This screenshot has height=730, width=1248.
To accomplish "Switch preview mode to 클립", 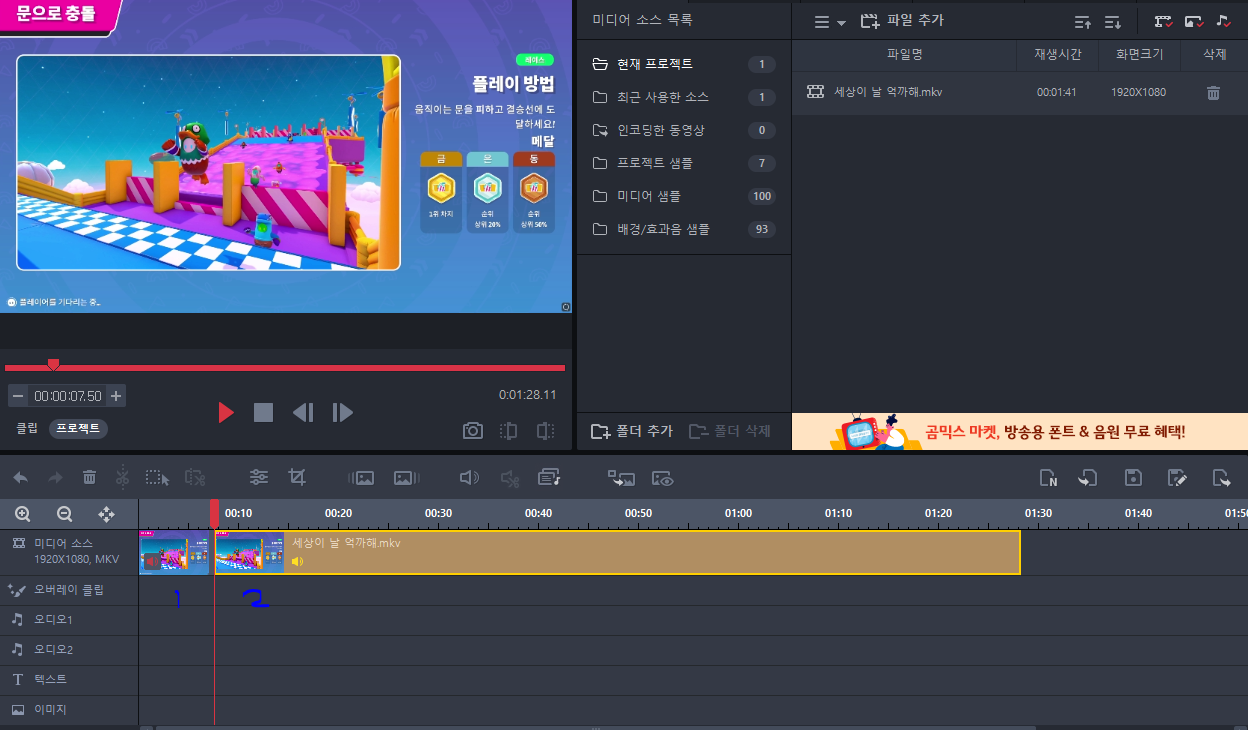I will point(27,428).
